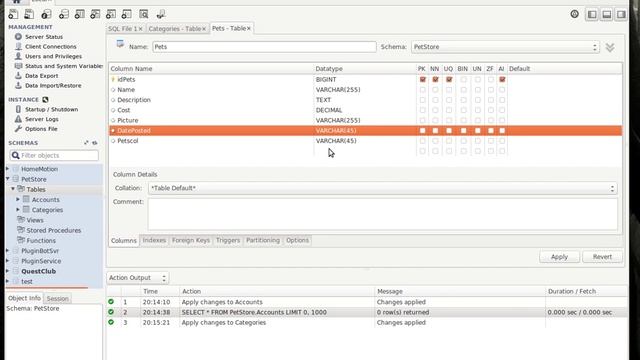The width and height of the screenshot is (640, 360).
Task: Open the Schema dropdown showing PetStore
Action: (505, 47)
